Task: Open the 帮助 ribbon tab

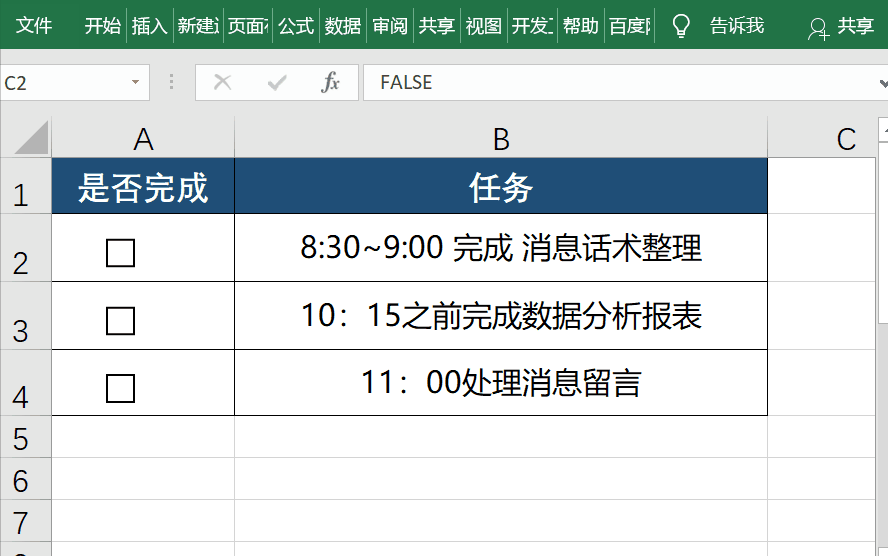Action: [x=580, y=25]
